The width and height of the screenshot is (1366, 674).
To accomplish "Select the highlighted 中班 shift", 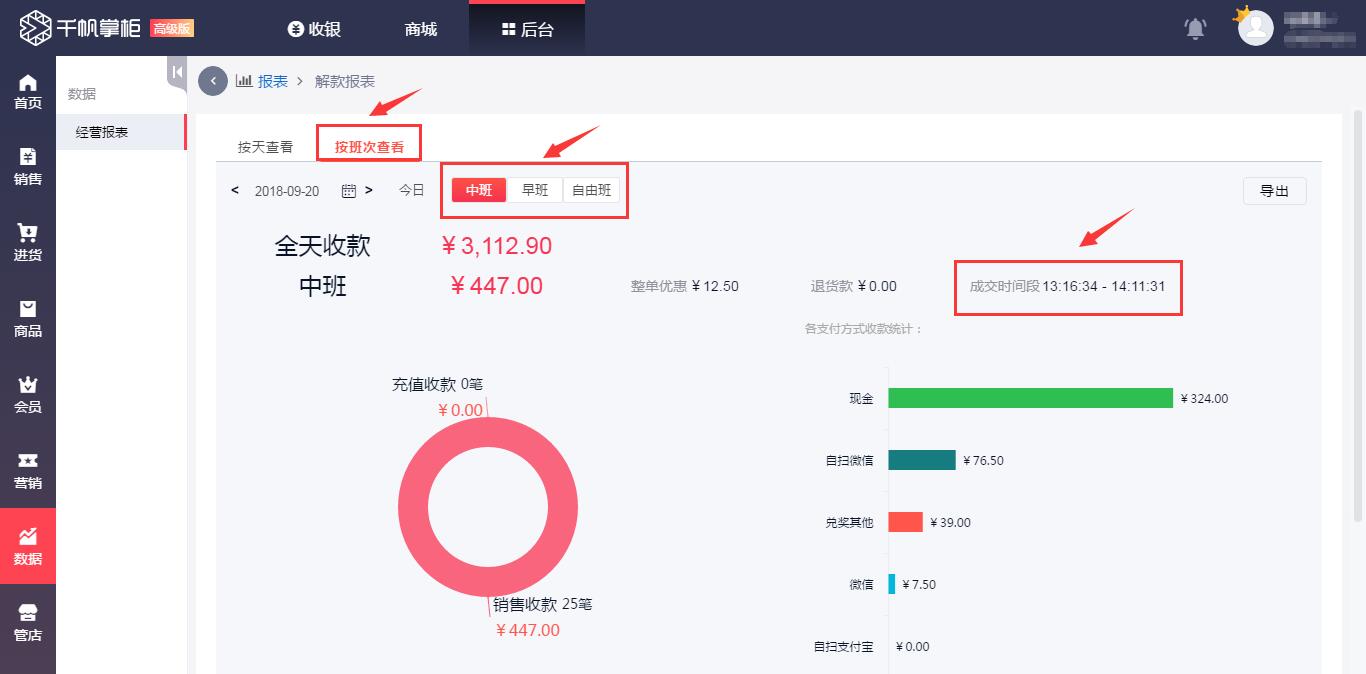I will [479, 189].
